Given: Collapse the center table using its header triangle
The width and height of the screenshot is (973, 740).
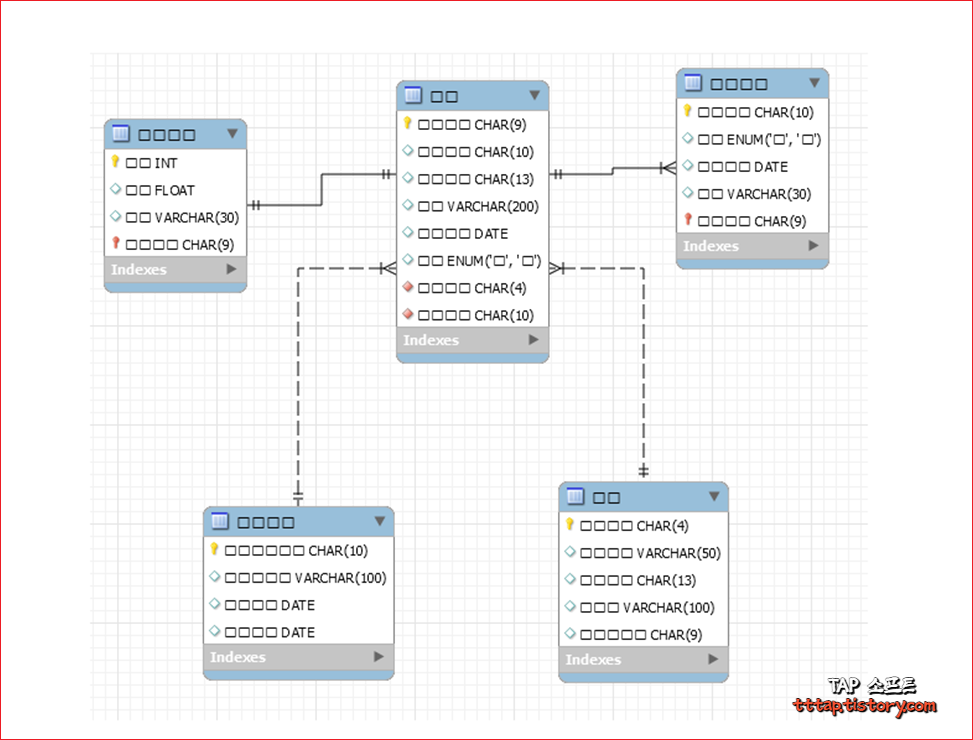Looking at the screenshot, I should pos(535,95).
